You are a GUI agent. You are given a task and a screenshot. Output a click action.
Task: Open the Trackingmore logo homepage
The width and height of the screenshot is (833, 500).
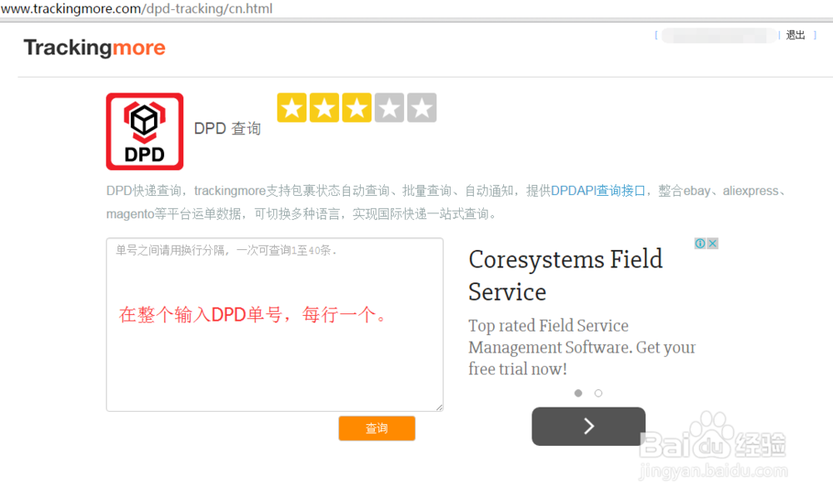95,48
